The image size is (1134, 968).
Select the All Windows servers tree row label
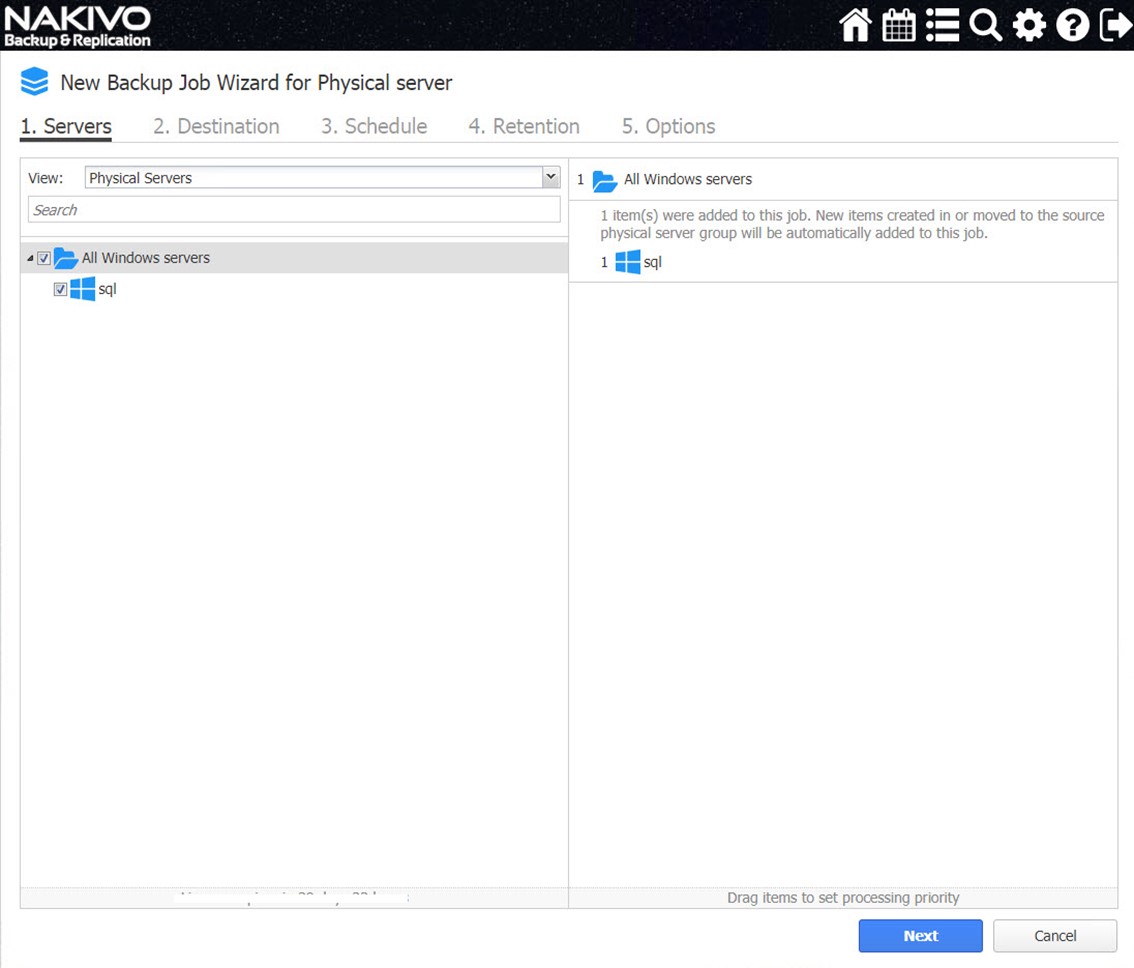[x=145, y=258]
